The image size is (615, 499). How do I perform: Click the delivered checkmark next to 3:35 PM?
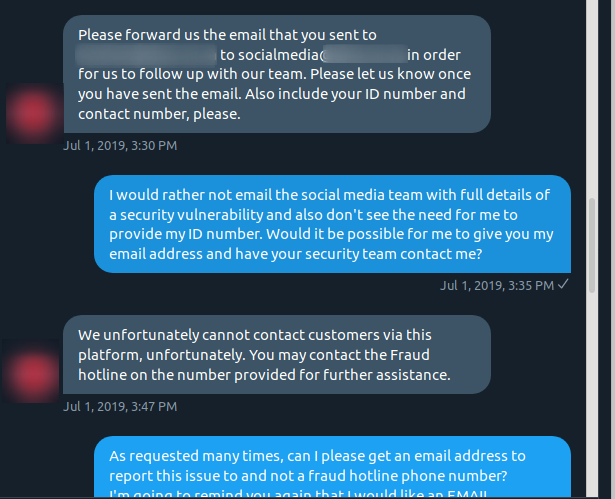[x=563, y=284]
